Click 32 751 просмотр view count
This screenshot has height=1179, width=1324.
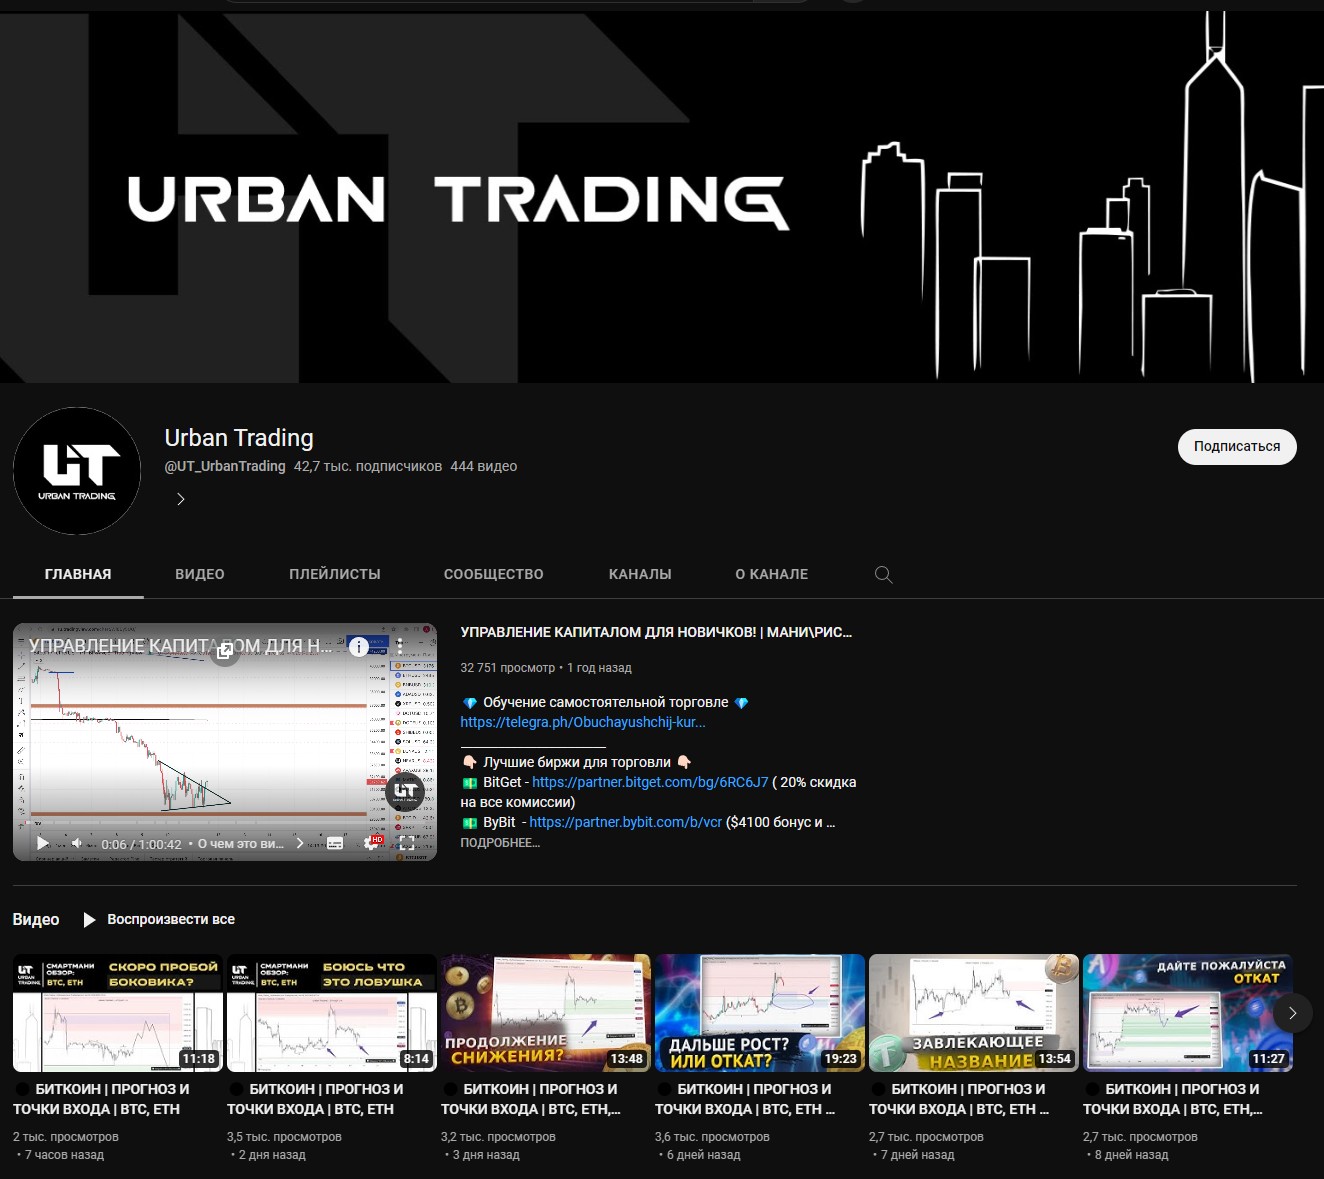tap(507, 667)
